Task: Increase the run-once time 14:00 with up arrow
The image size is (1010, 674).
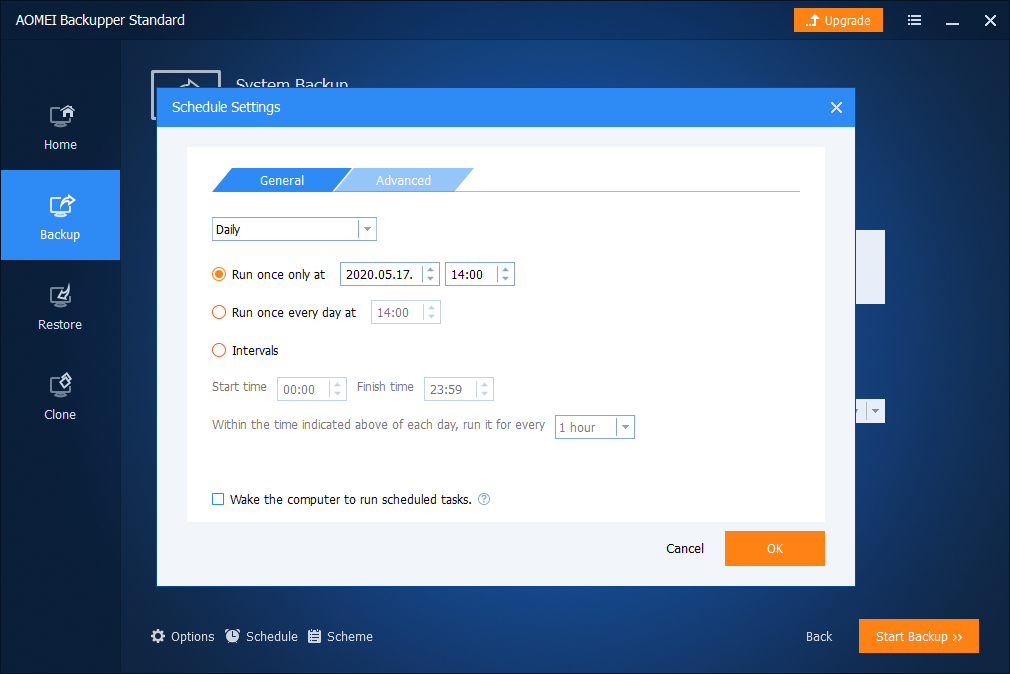Action: [x=506, y=269]
